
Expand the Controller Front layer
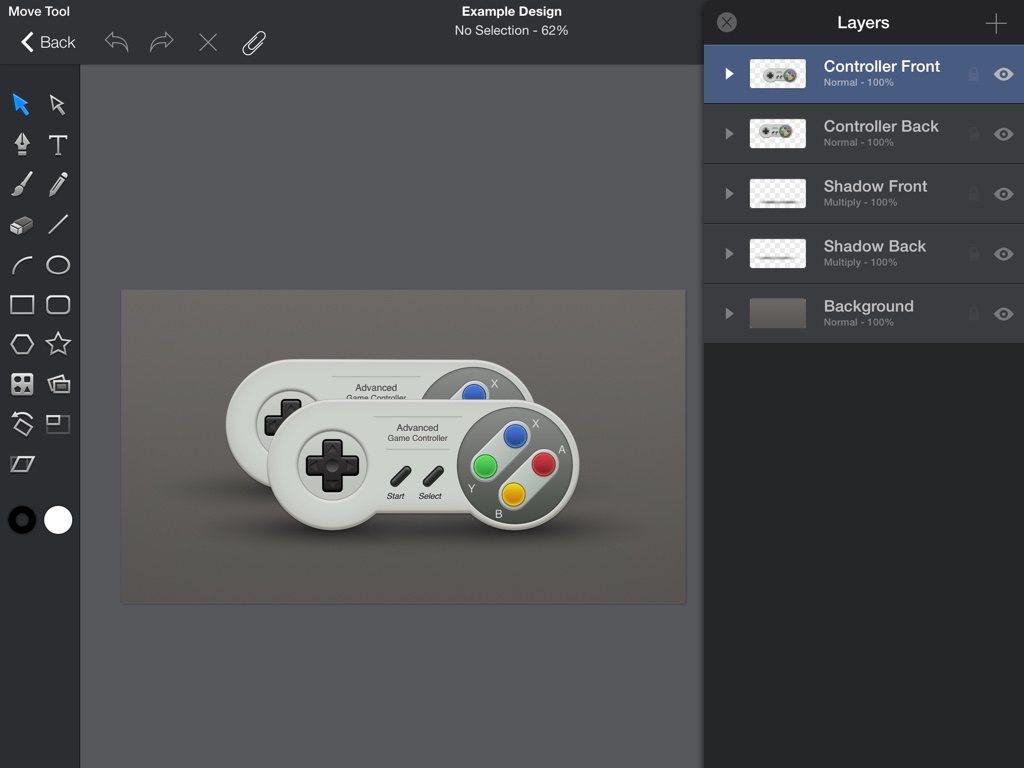pos(729,74)
